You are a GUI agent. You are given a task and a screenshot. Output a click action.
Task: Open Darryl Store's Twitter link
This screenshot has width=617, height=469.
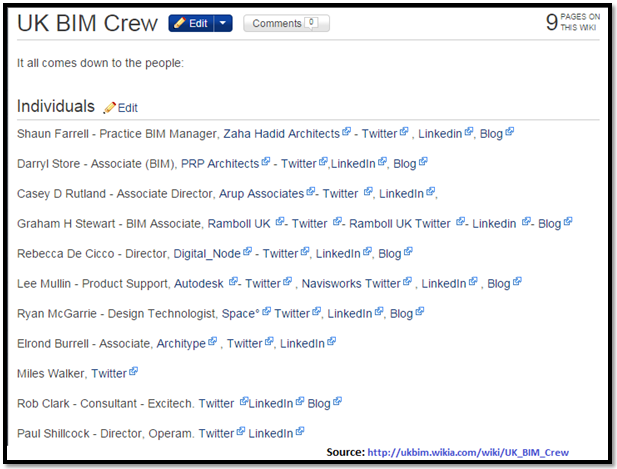pos(299,164)
